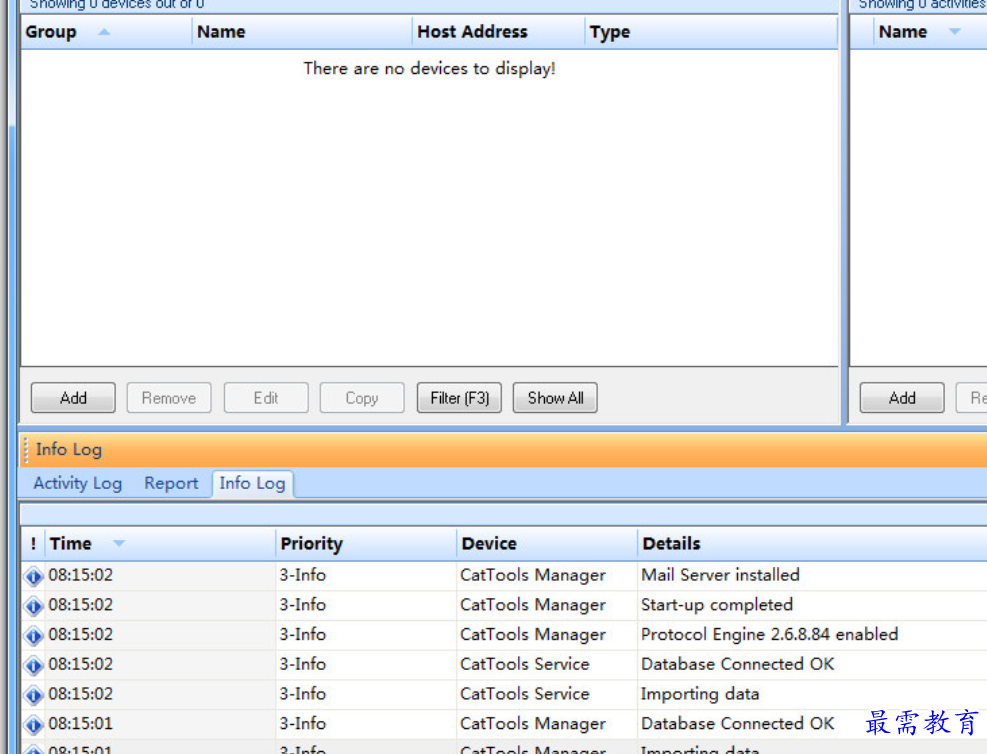Screen dimensions: 987x754
Task: Click info icon on CatTools Service Importing data row
Action: point(33,694)
